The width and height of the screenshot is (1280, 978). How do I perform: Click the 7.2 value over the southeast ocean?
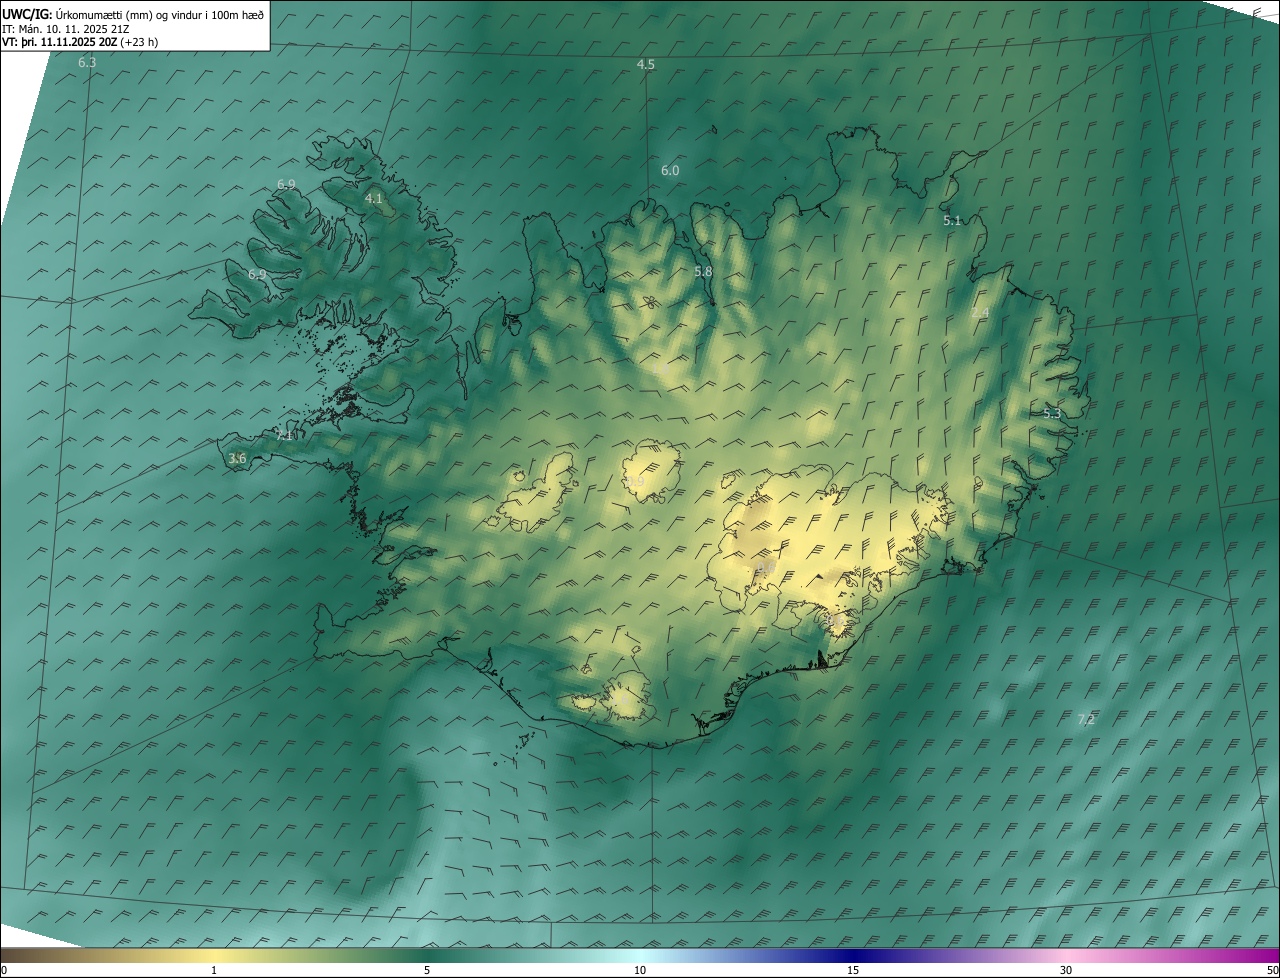pos(1086,720)
